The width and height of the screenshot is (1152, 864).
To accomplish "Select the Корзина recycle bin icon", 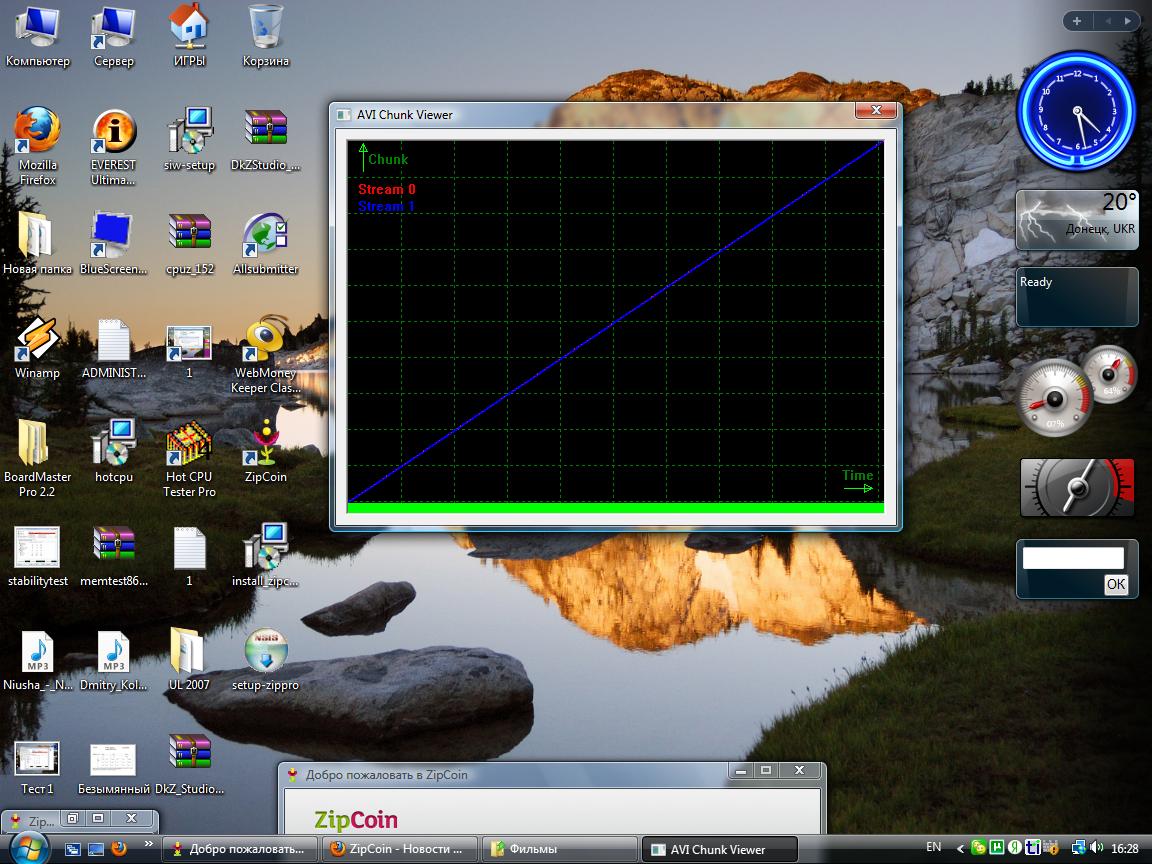I will tap(265, 27).
